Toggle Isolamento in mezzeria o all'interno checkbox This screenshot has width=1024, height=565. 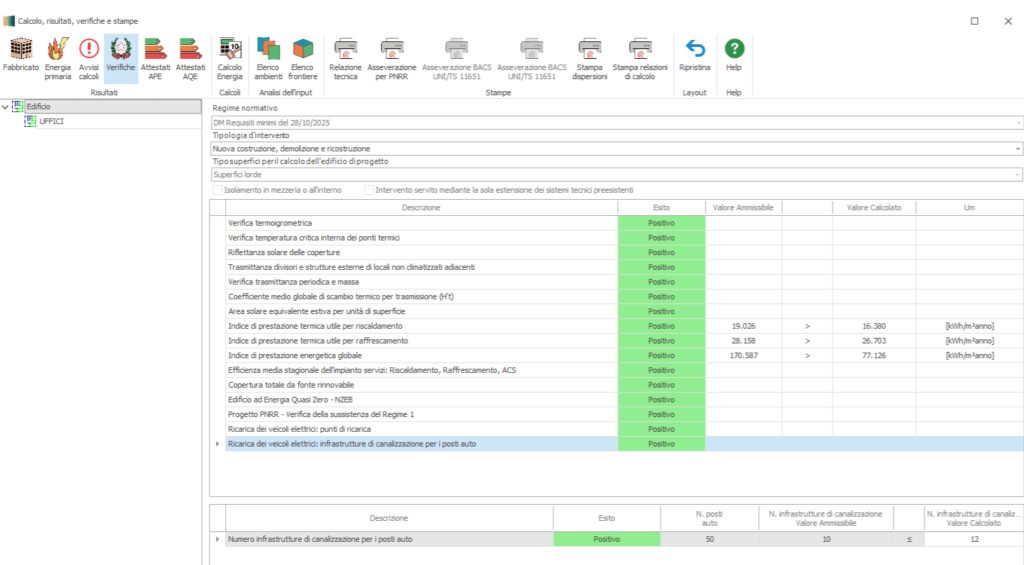(217, 190)
